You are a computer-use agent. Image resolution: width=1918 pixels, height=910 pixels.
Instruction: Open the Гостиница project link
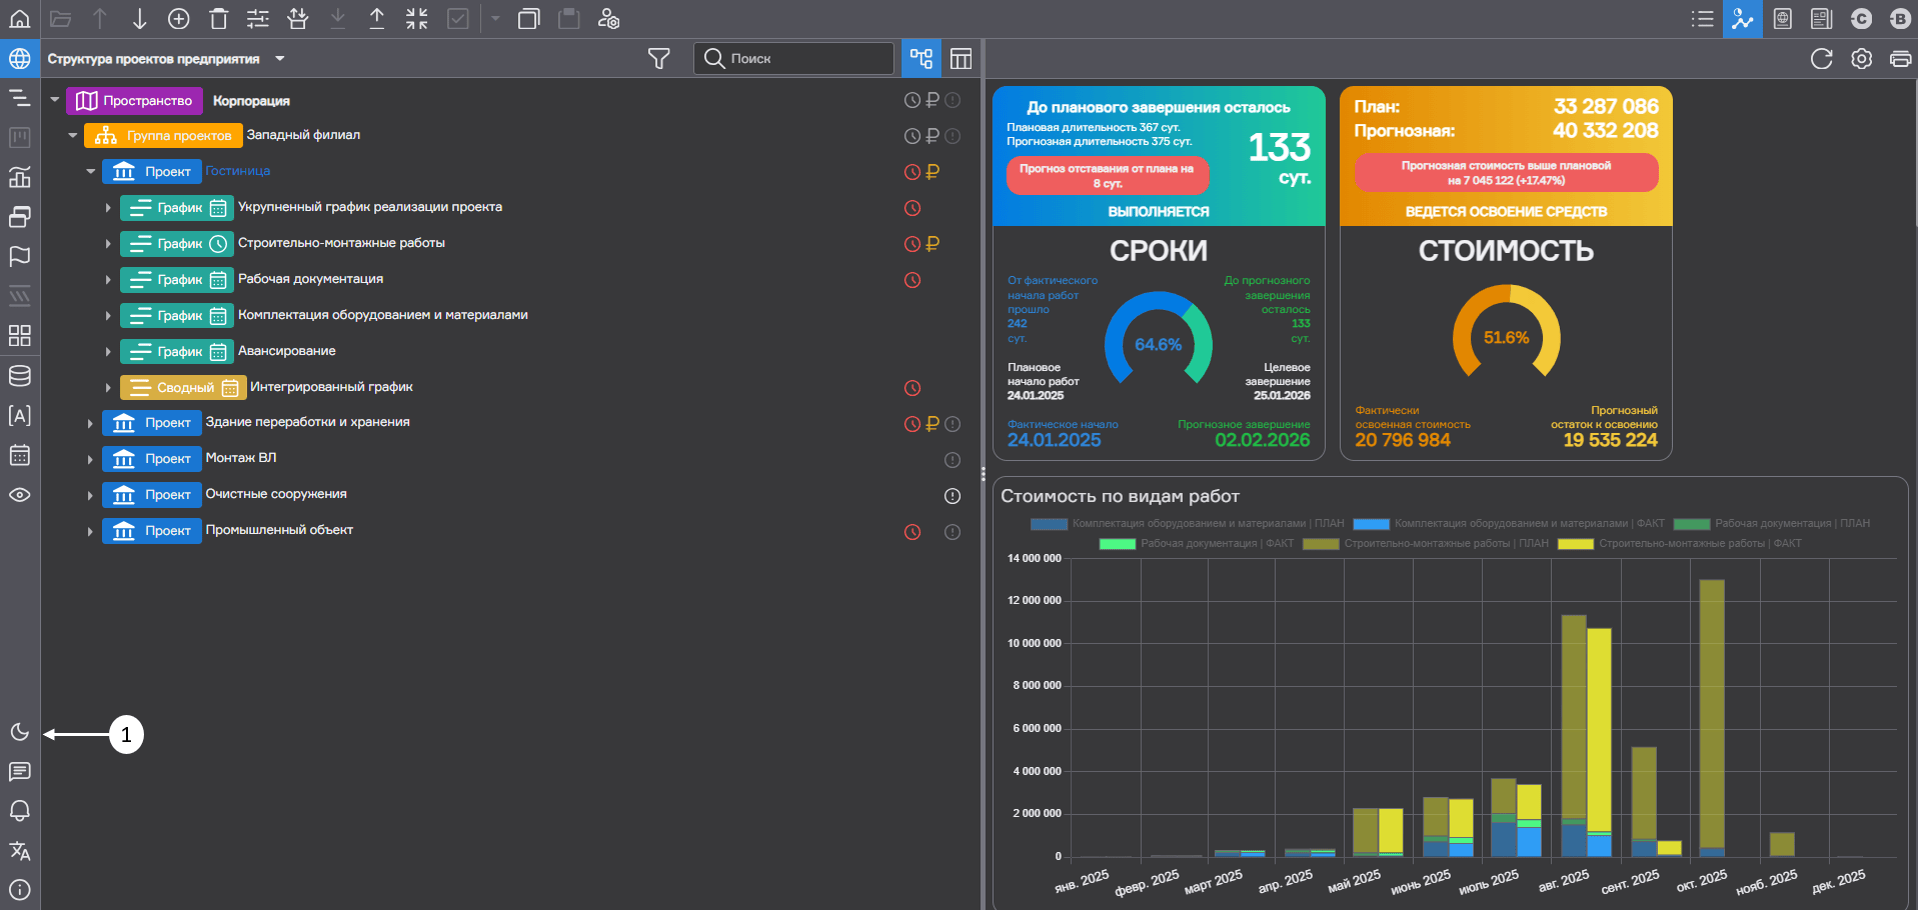point(238,171)
